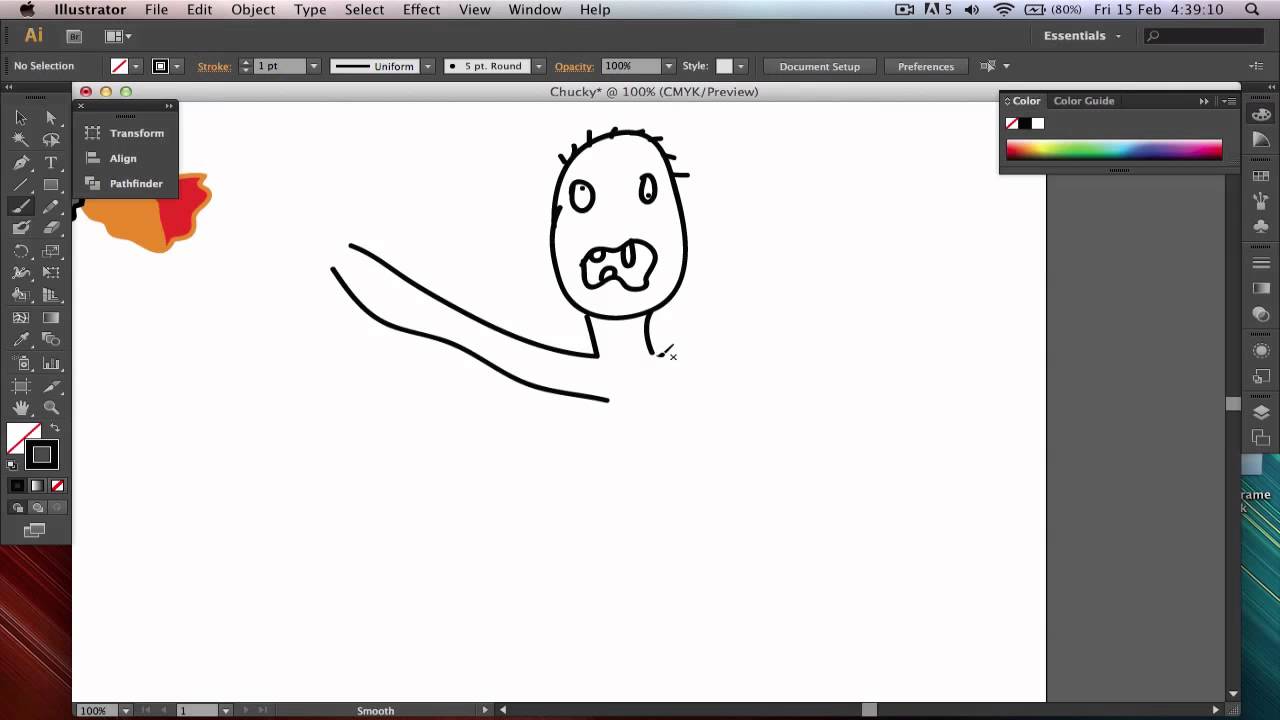Open the Pathfinder panel entry
The height and width of the screenshot is (720, 1280).
click(125, 184)
